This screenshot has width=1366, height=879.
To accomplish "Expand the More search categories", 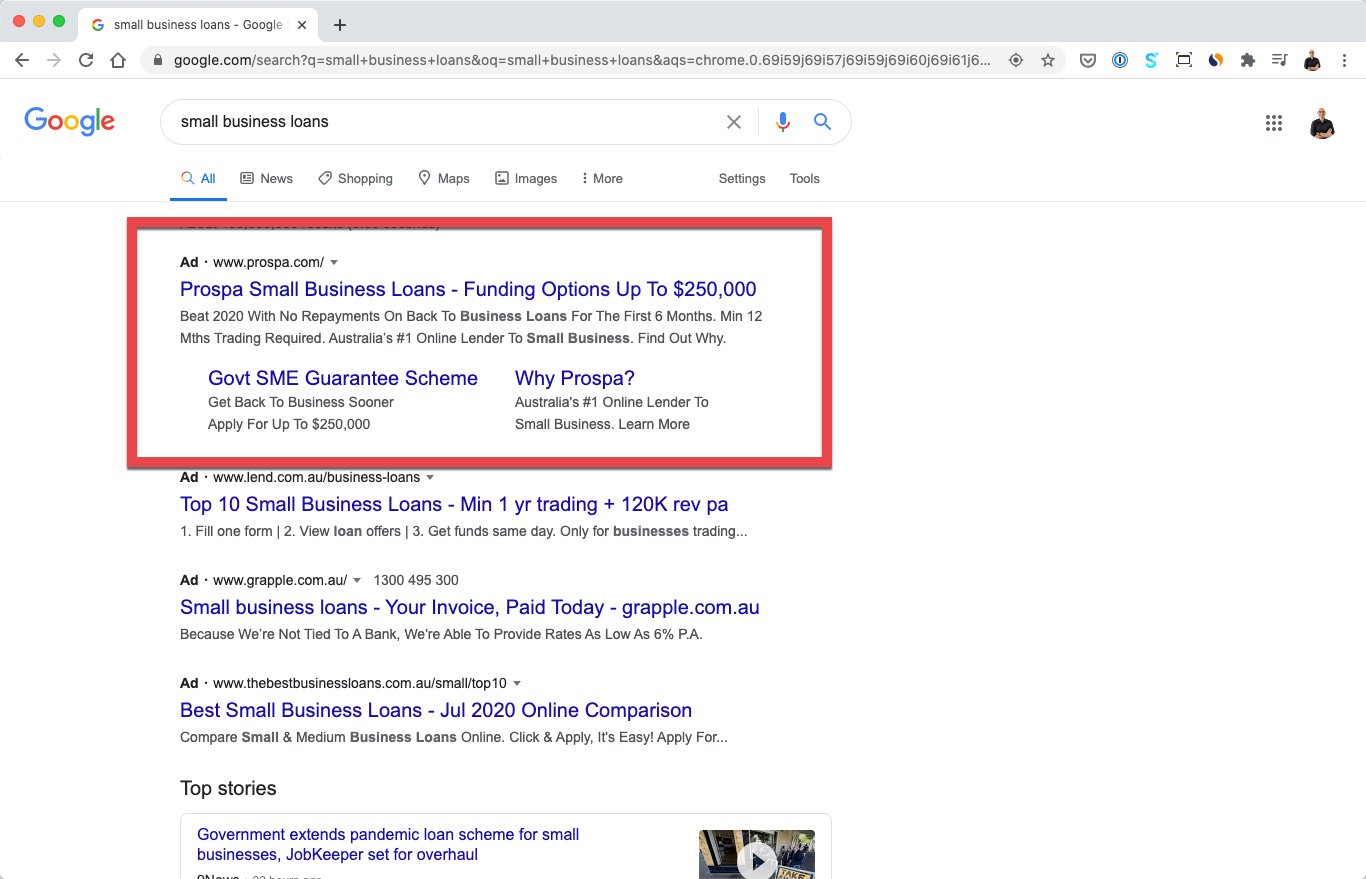I will (602, 178).
